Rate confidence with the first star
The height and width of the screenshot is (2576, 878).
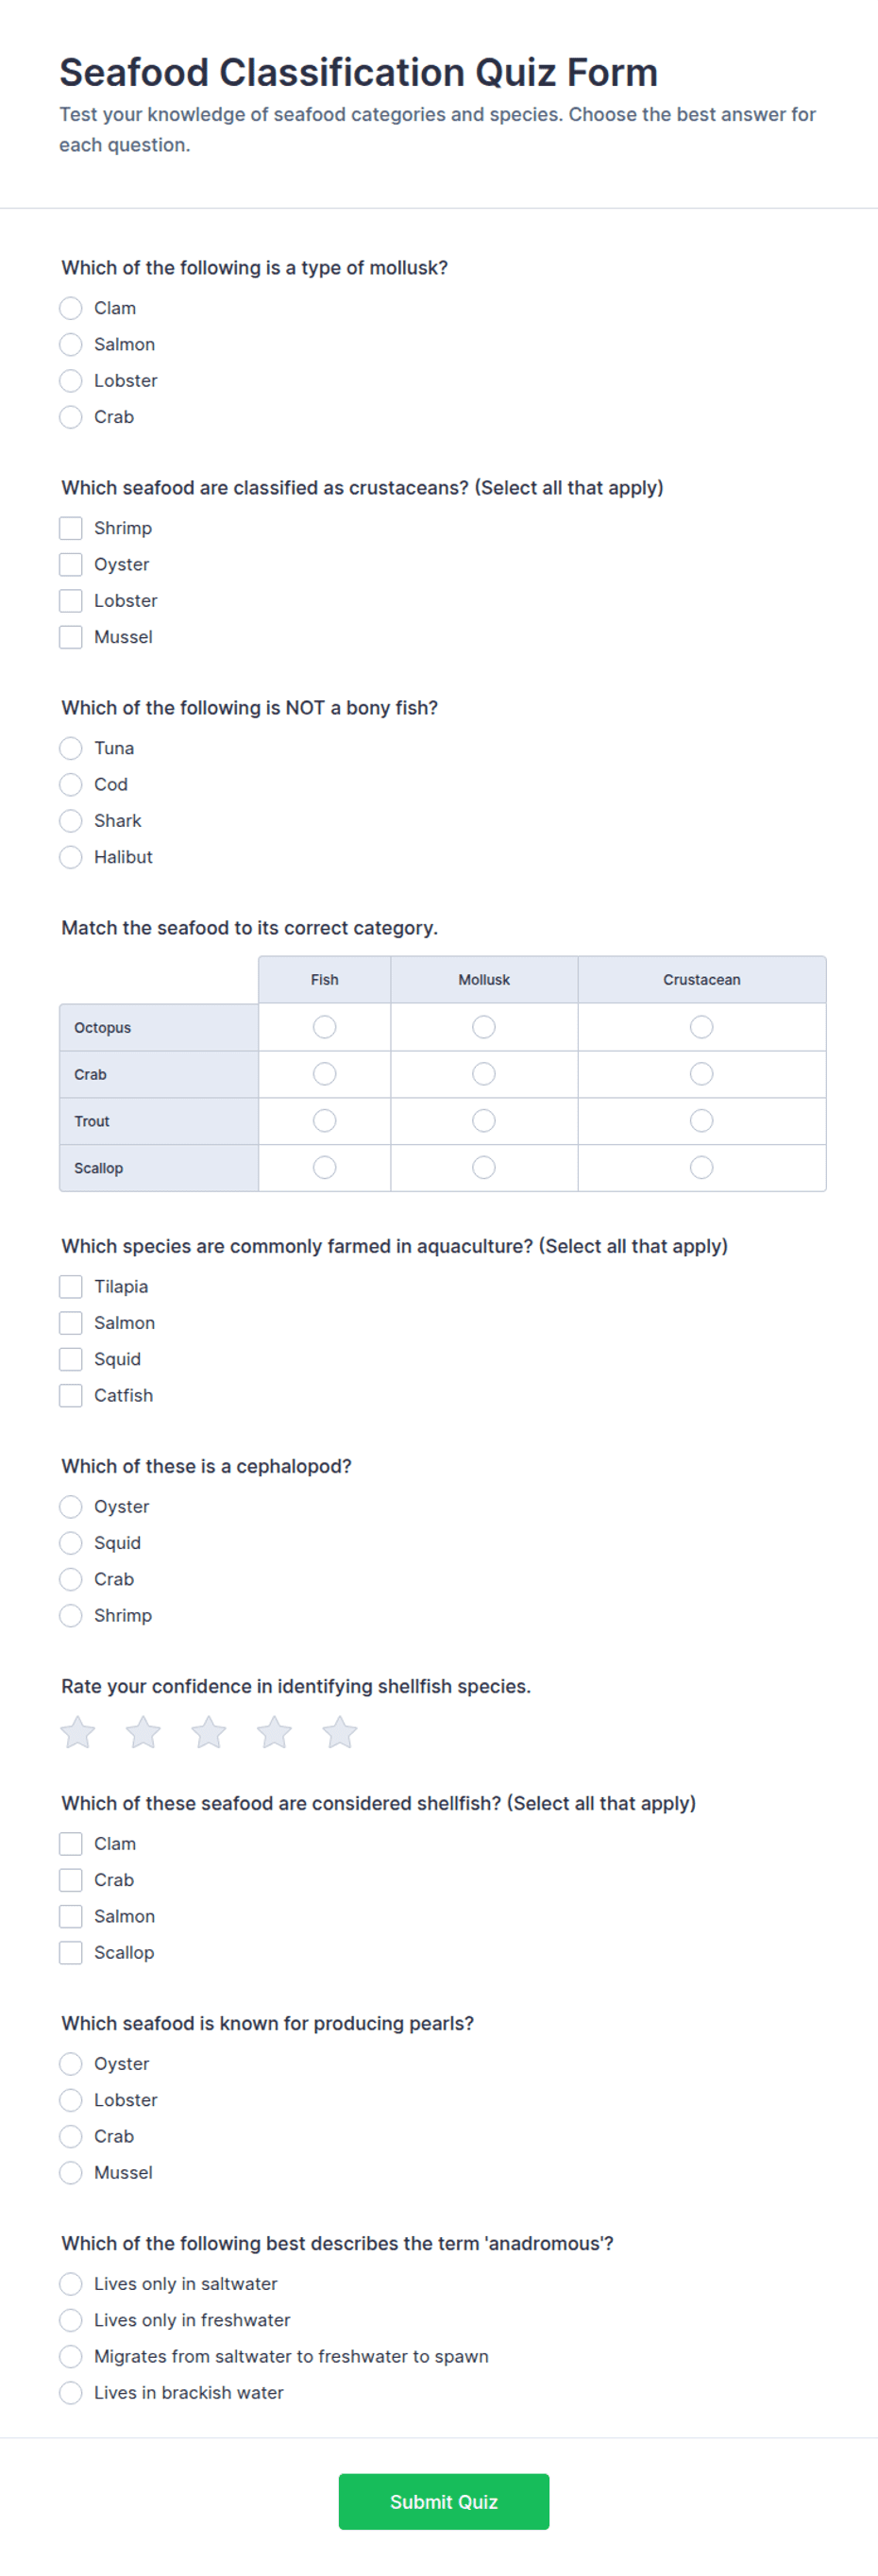[78, 1732]
